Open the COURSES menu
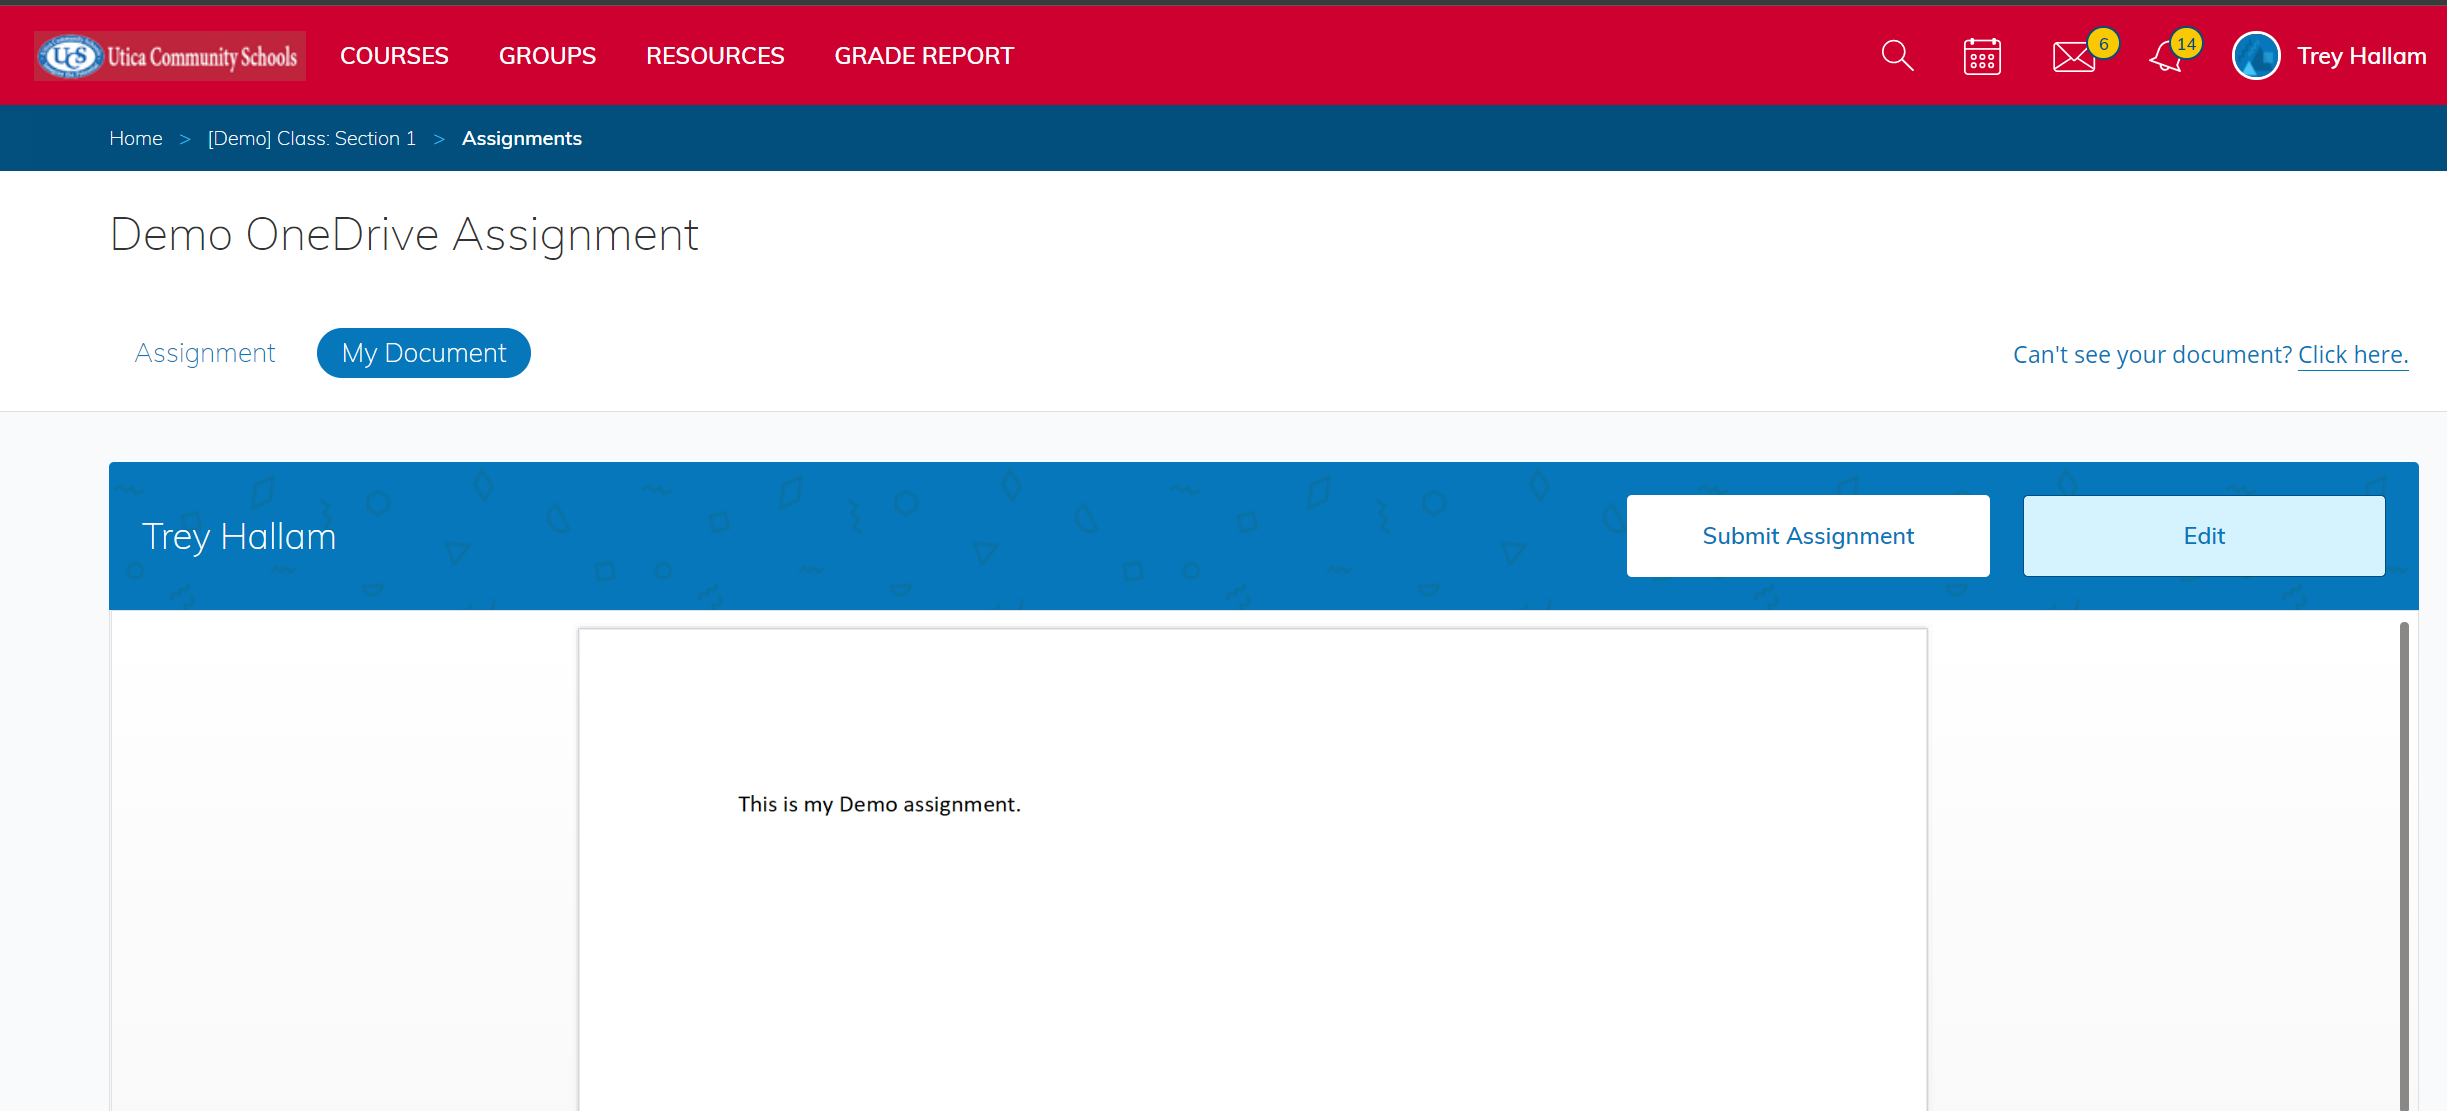This screenshot has height=1111, width=2447. coord(394,56)
